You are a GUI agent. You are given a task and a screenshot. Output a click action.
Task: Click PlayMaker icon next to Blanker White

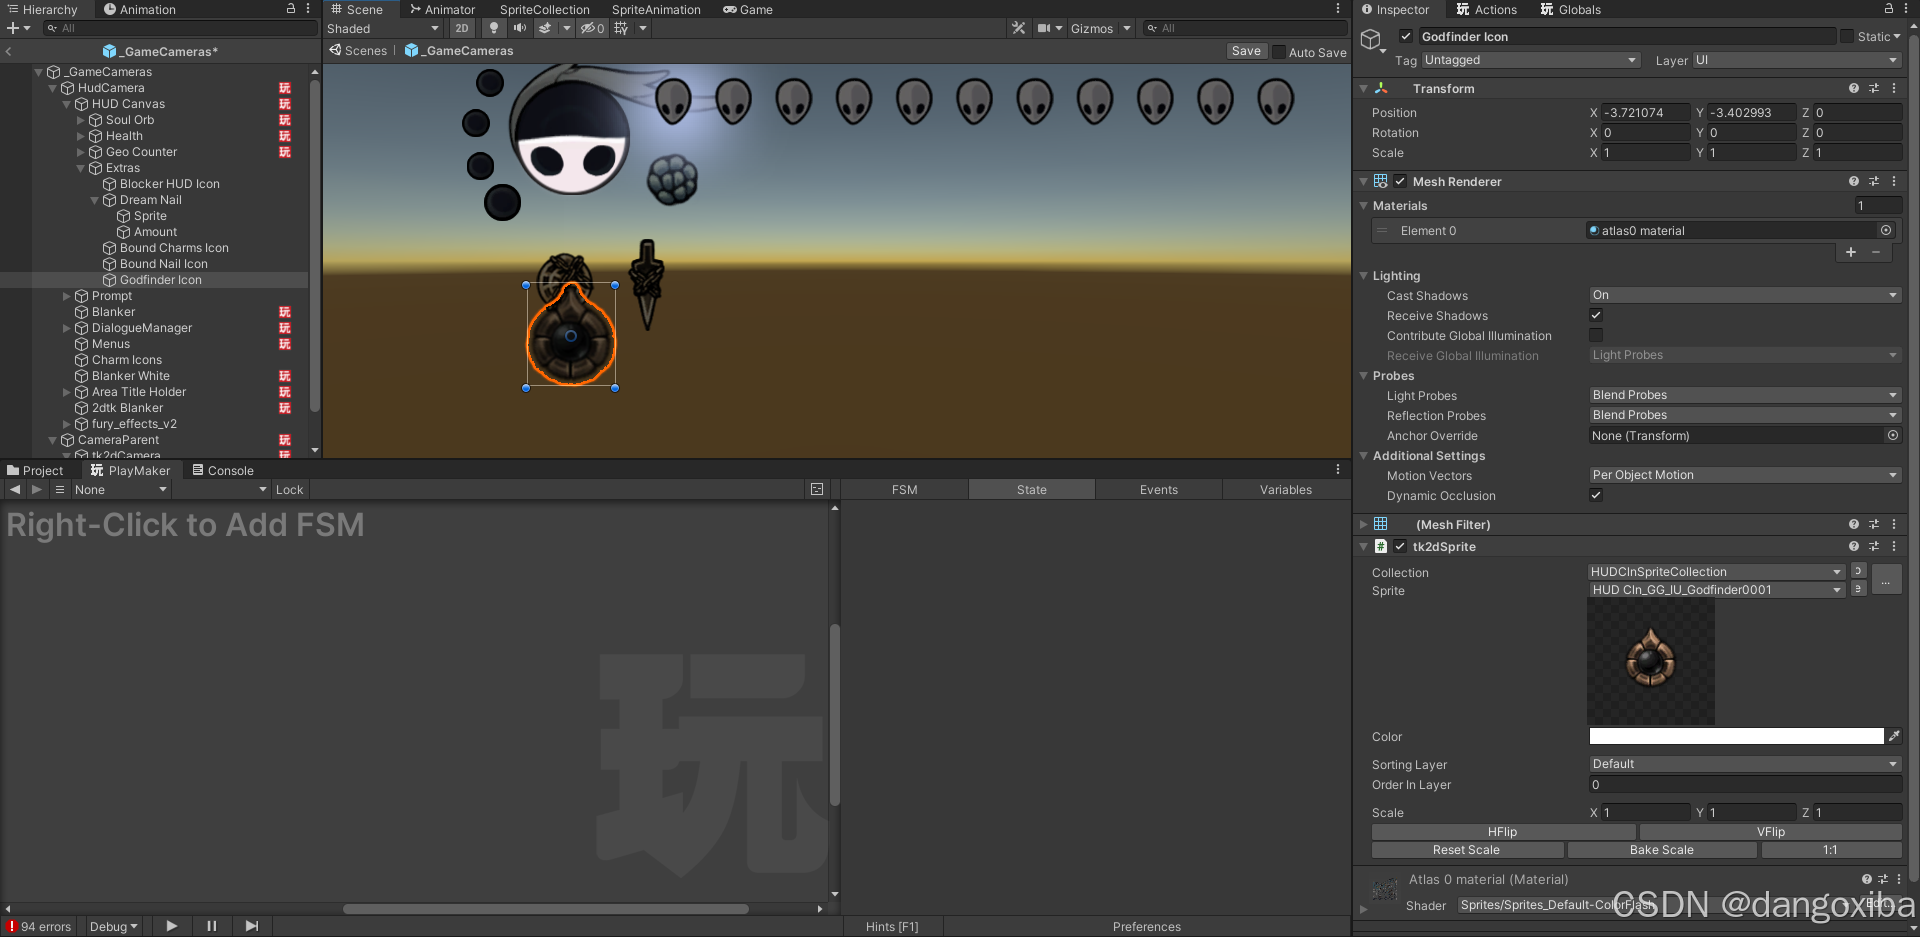pyautogui.click(x=285, y=376)
